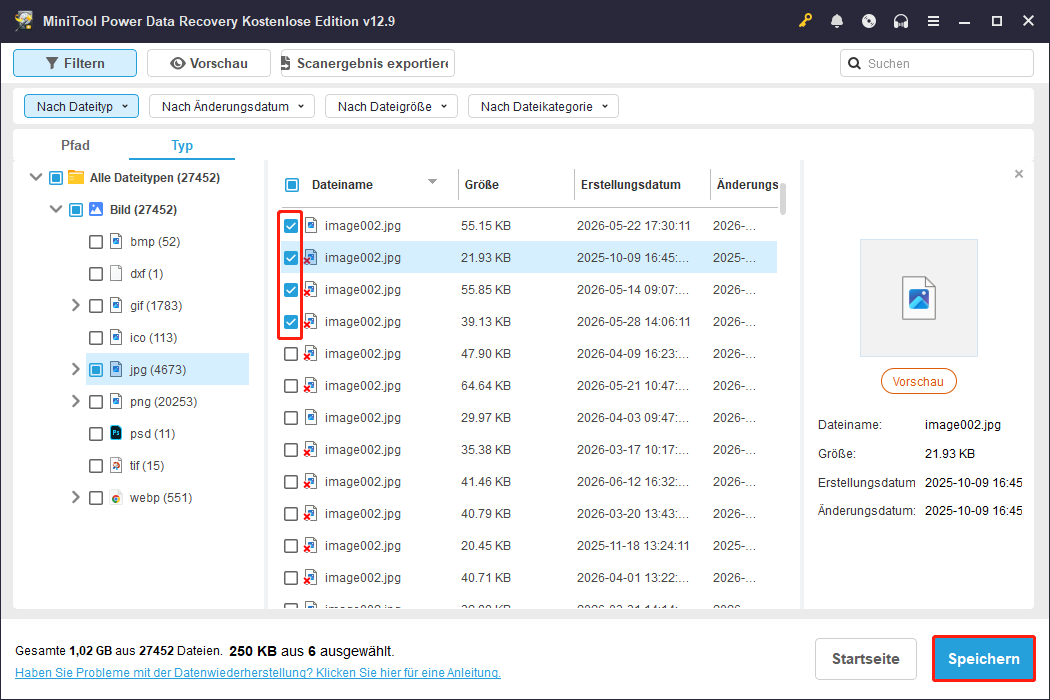Click the MiniTool app logo icon
The image size is (1050, 700).
24,21
